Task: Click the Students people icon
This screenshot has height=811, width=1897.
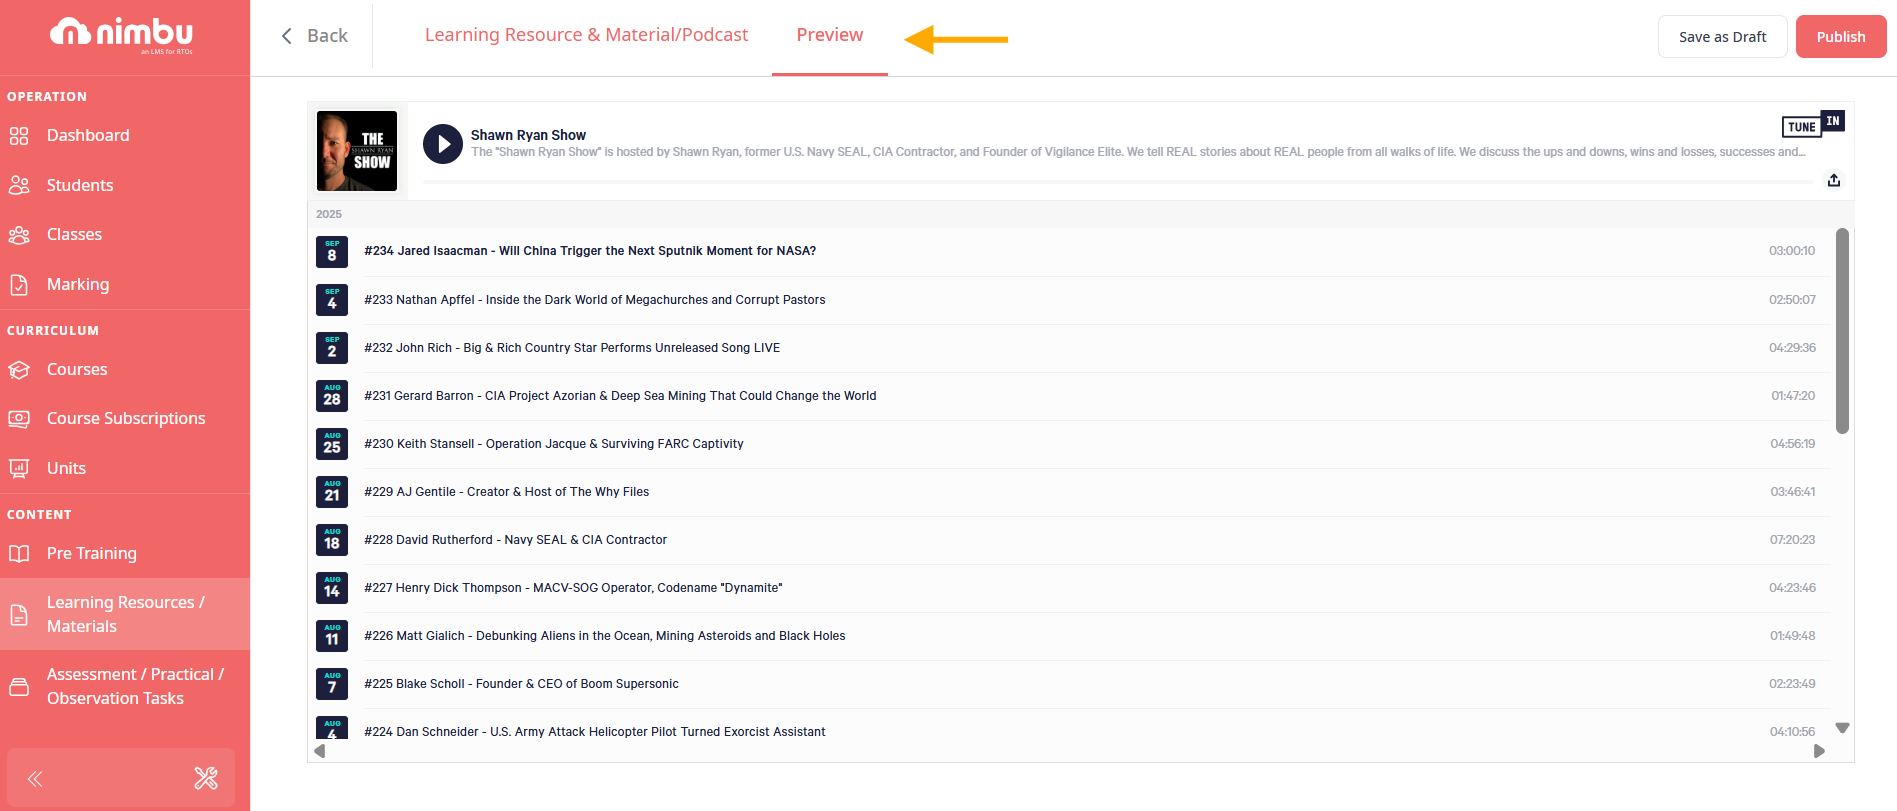Action: (19, 185)
